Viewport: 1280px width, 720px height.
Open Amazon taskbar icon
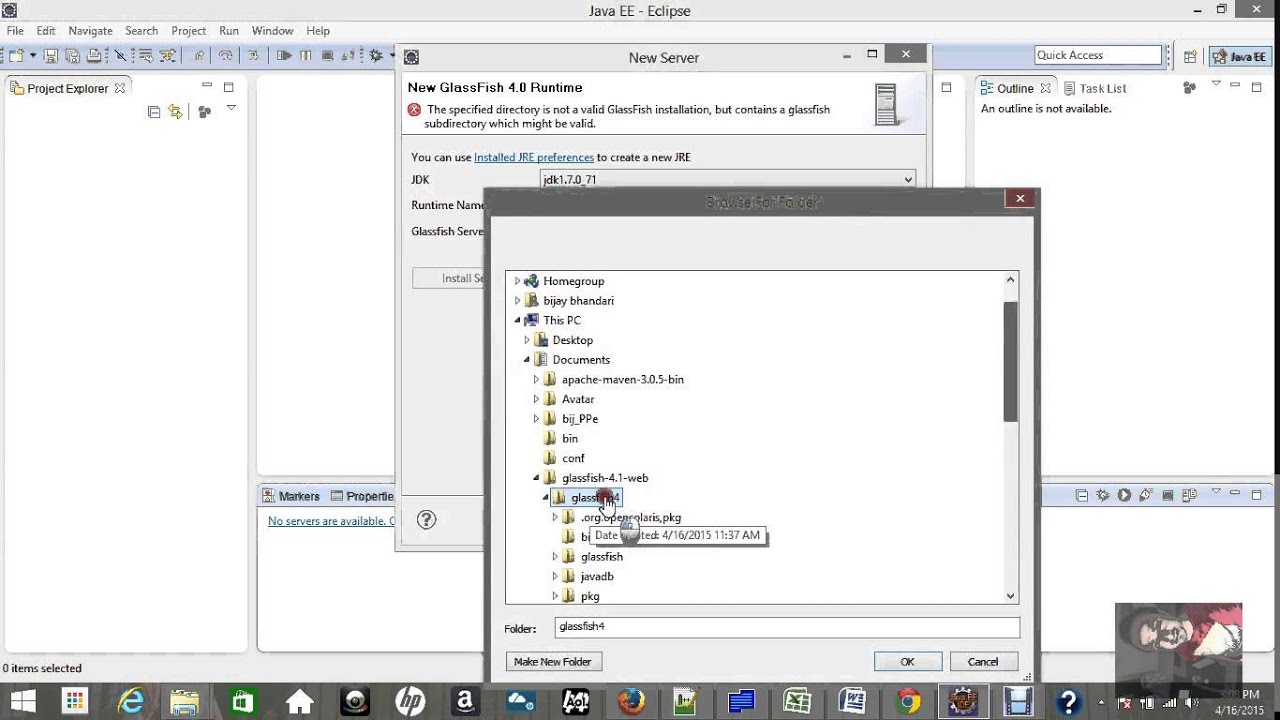point(465,701)
